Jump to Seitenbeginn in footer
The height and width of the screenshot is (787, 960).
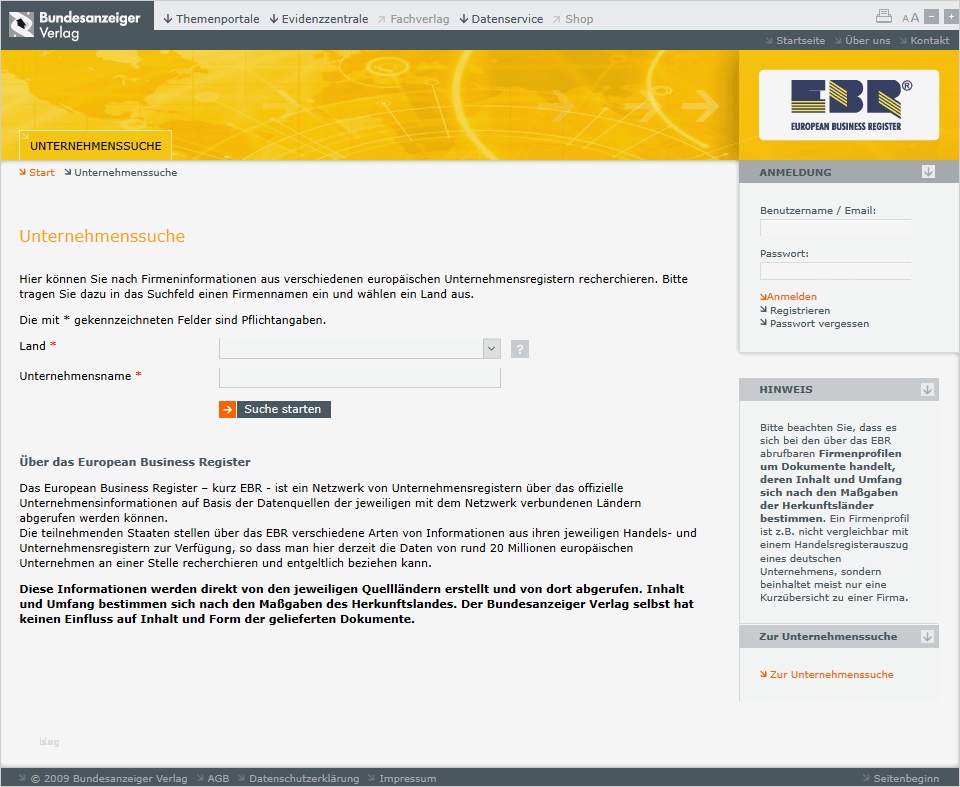coord(901,778)
